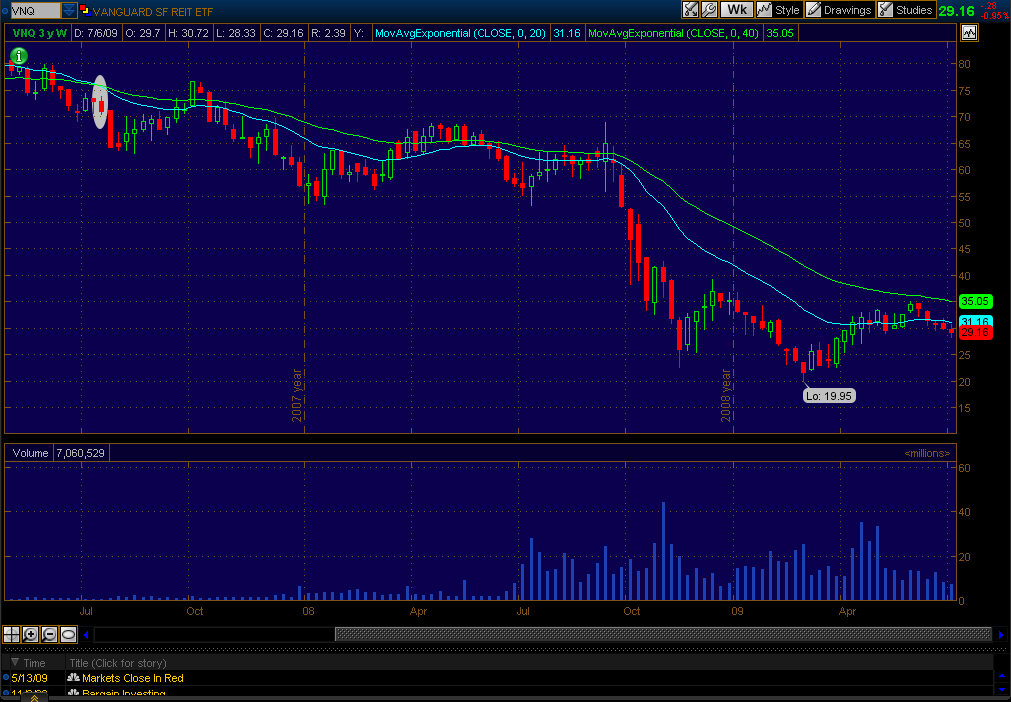Click the VNQ symbol input field
The height and width of the screenshot is (702, 1011).
pyautogui.click(x=30, y=10)
